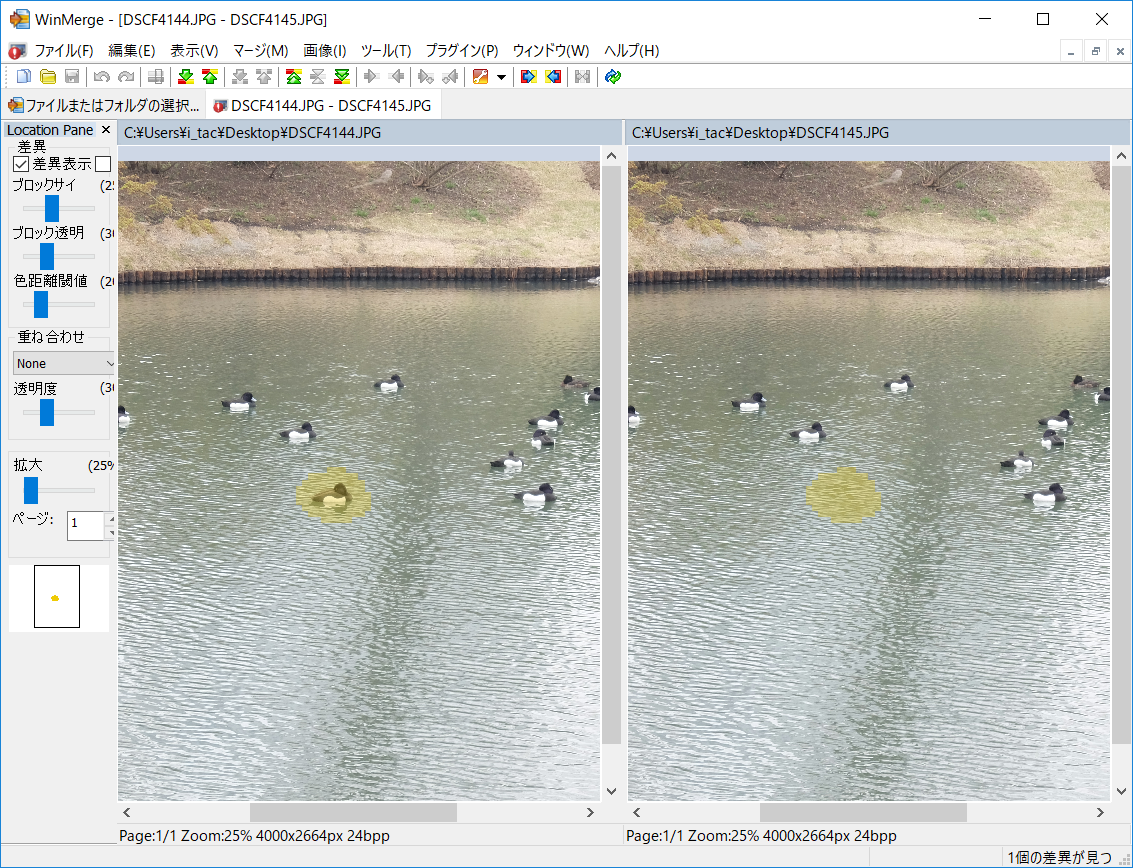Open the ヘルプ(H) menu
This screenshot has height=868, width=1133.
[632, 51]
